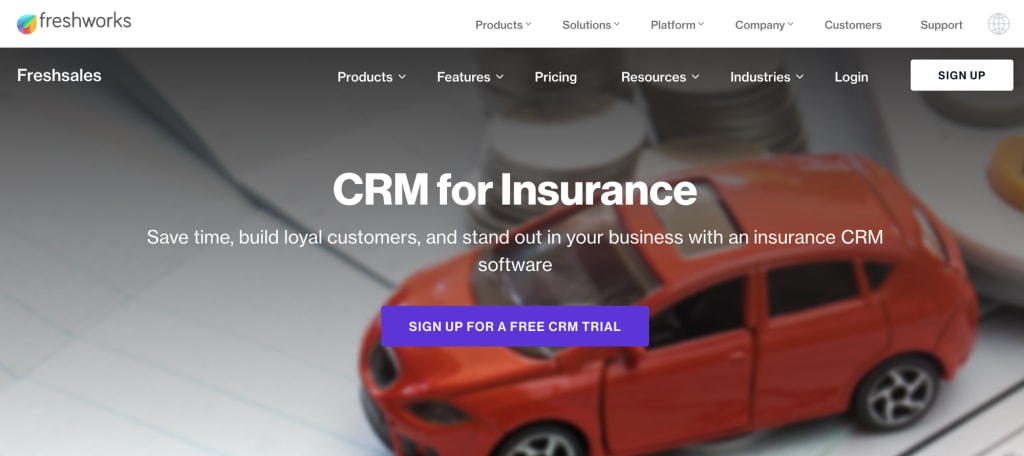The image size is (1024, 456).
Task: Go to the Customers page
Action: pos(852,25)
